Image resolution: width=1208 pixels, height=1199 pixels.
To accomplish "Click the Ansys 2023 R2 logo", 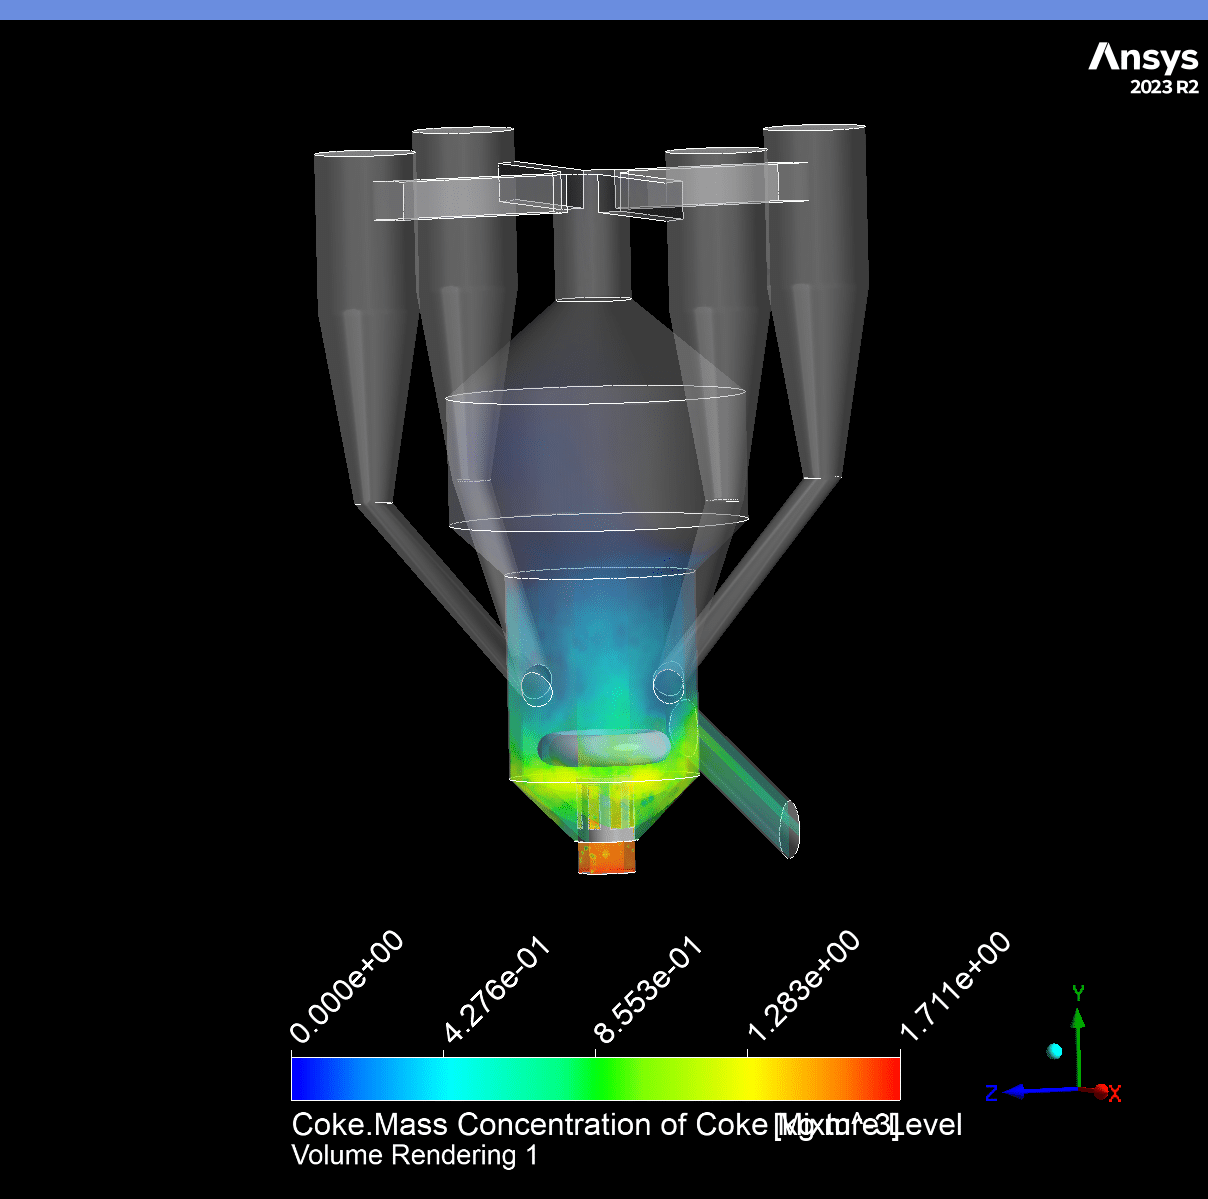I will pos(1143,68).
